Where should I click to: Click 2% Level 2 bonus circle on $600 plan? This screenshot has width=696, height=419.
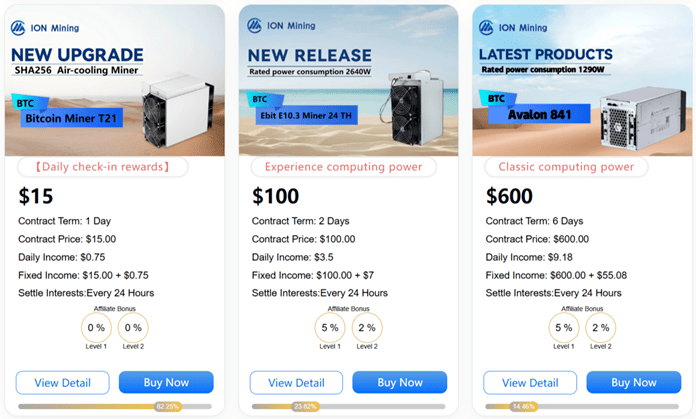point(601,327)
